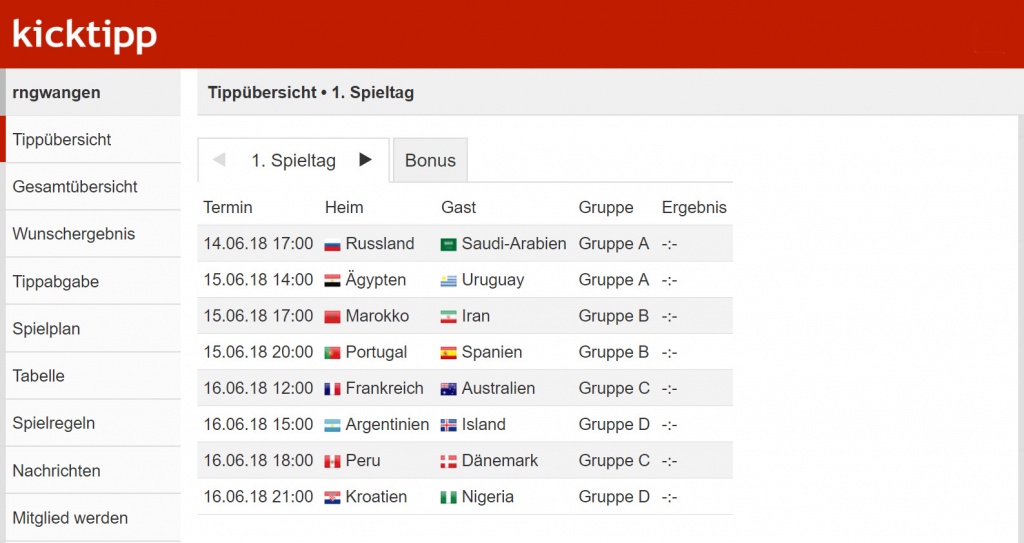The image size is (1024, 543).
Task: Click the kicktipp logo
Action: point(85,36)
